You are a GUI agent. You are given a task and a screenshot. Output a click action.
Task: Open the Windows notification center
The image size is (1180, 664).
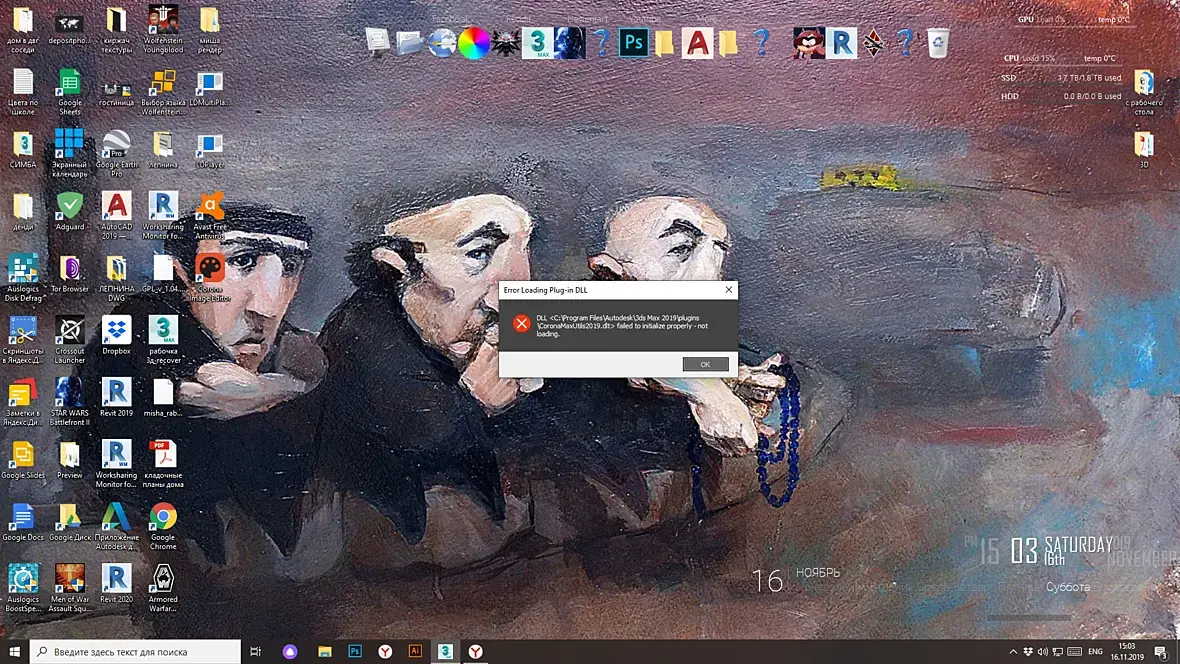point(1161,652)
